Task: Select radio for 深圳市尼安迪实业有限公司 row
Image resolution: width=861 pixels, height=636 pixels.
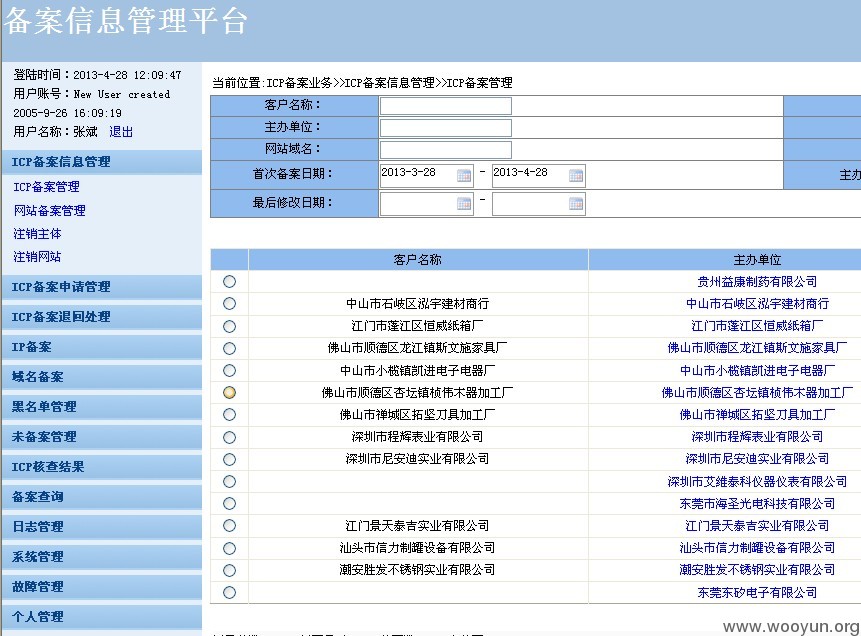Action: (230, 459)
